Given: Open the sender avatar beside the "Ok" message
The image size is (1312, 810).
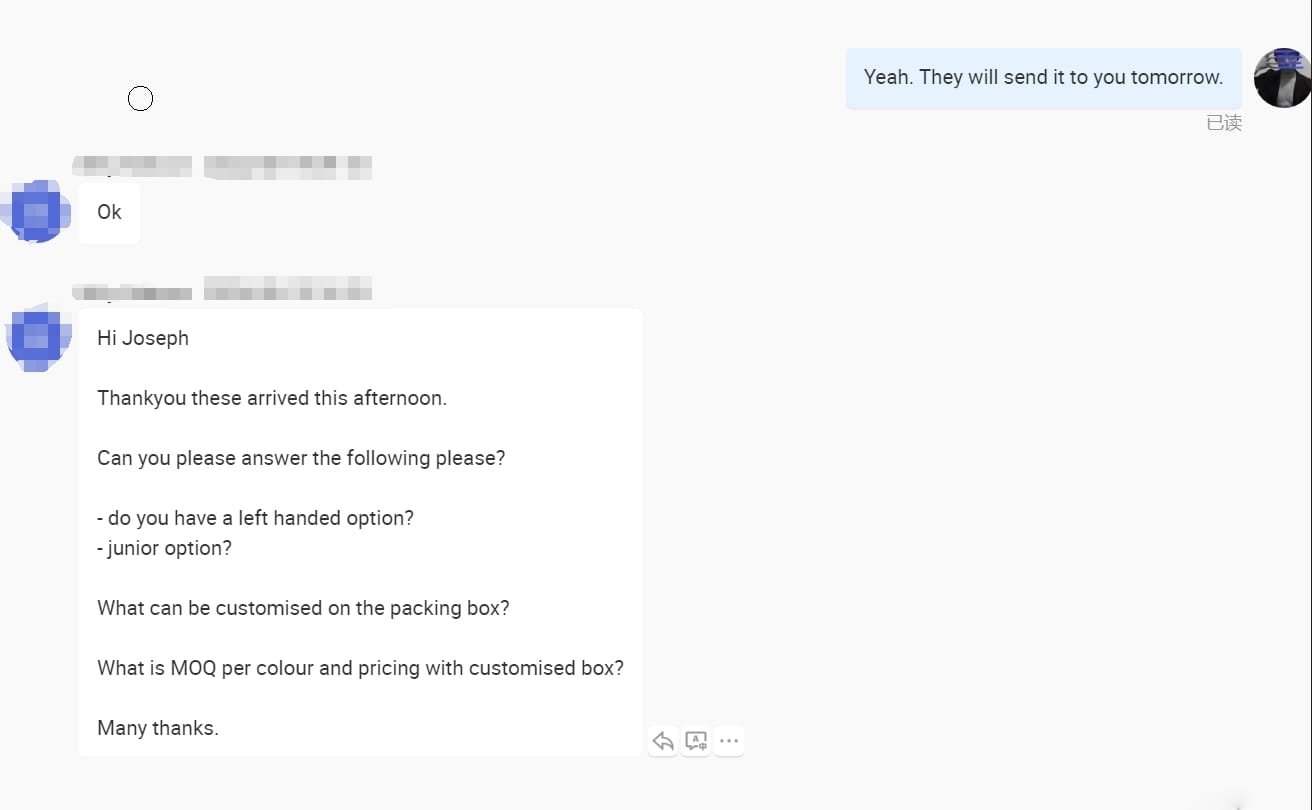Looking at the screenshot, I should (x=37, y=212).
